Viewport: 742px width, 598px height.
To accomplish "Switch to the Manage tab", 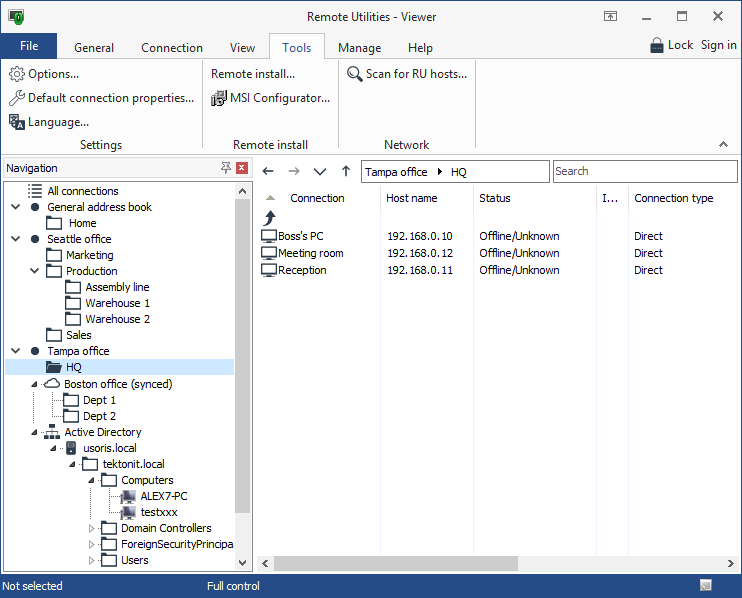I will [360, 48].
